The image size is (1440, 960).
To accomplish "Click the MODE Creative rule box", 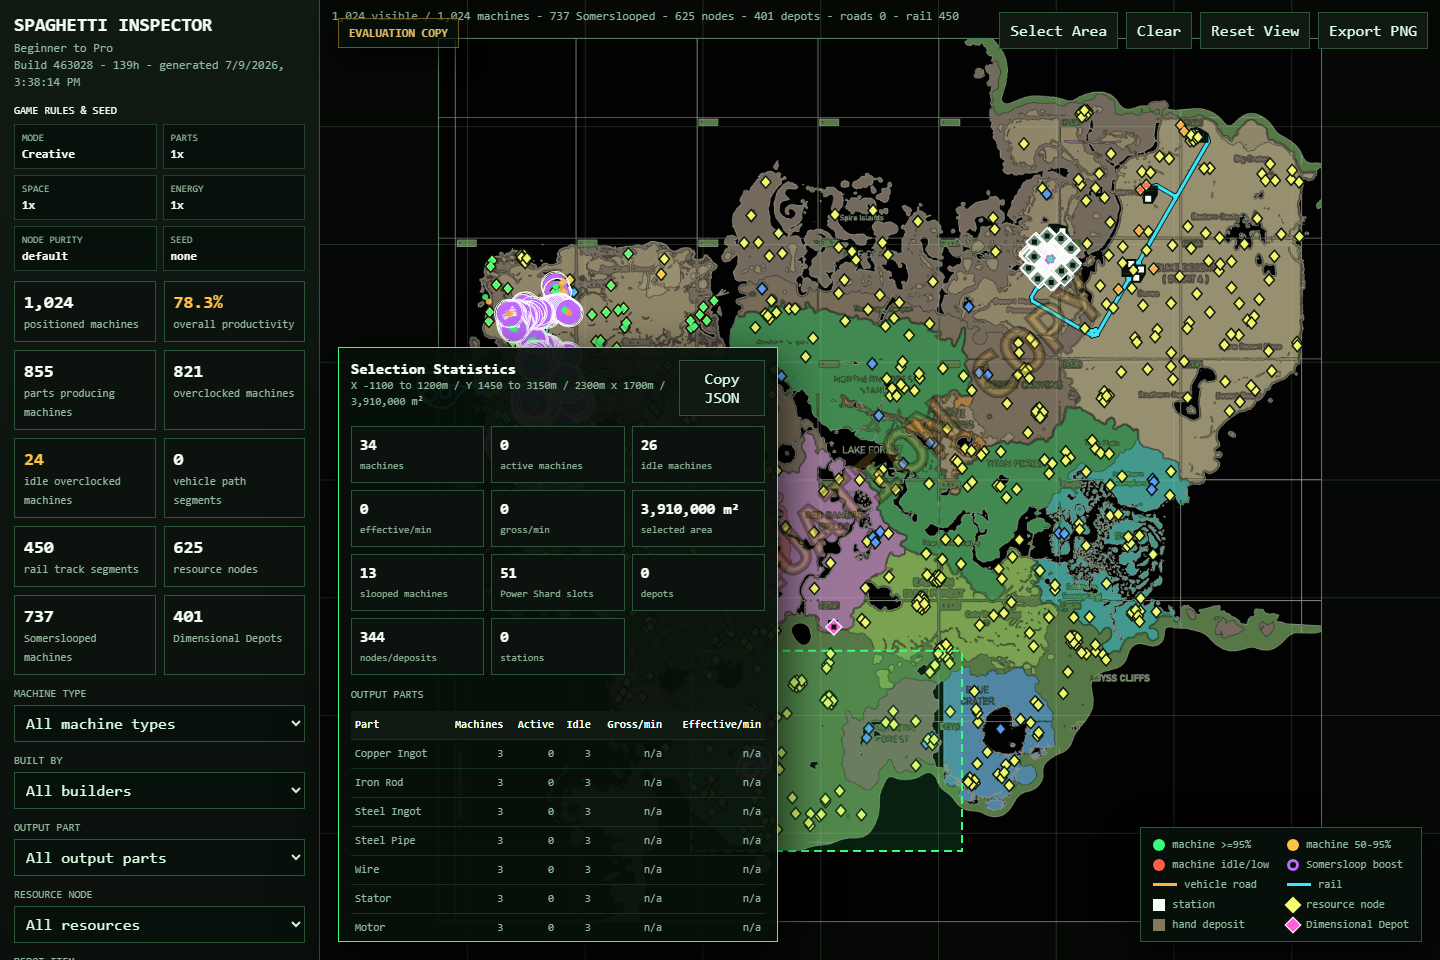I will coord(85,146).
